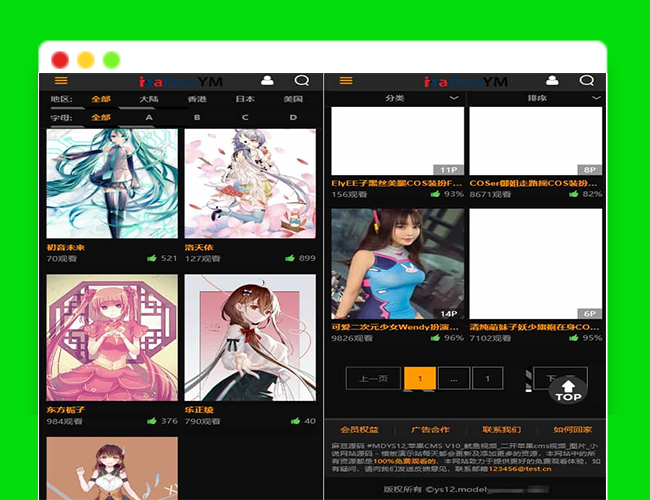Open the COSer御姐 gallery title
Viewport: 650px width, 500px height.
[534, 183]
